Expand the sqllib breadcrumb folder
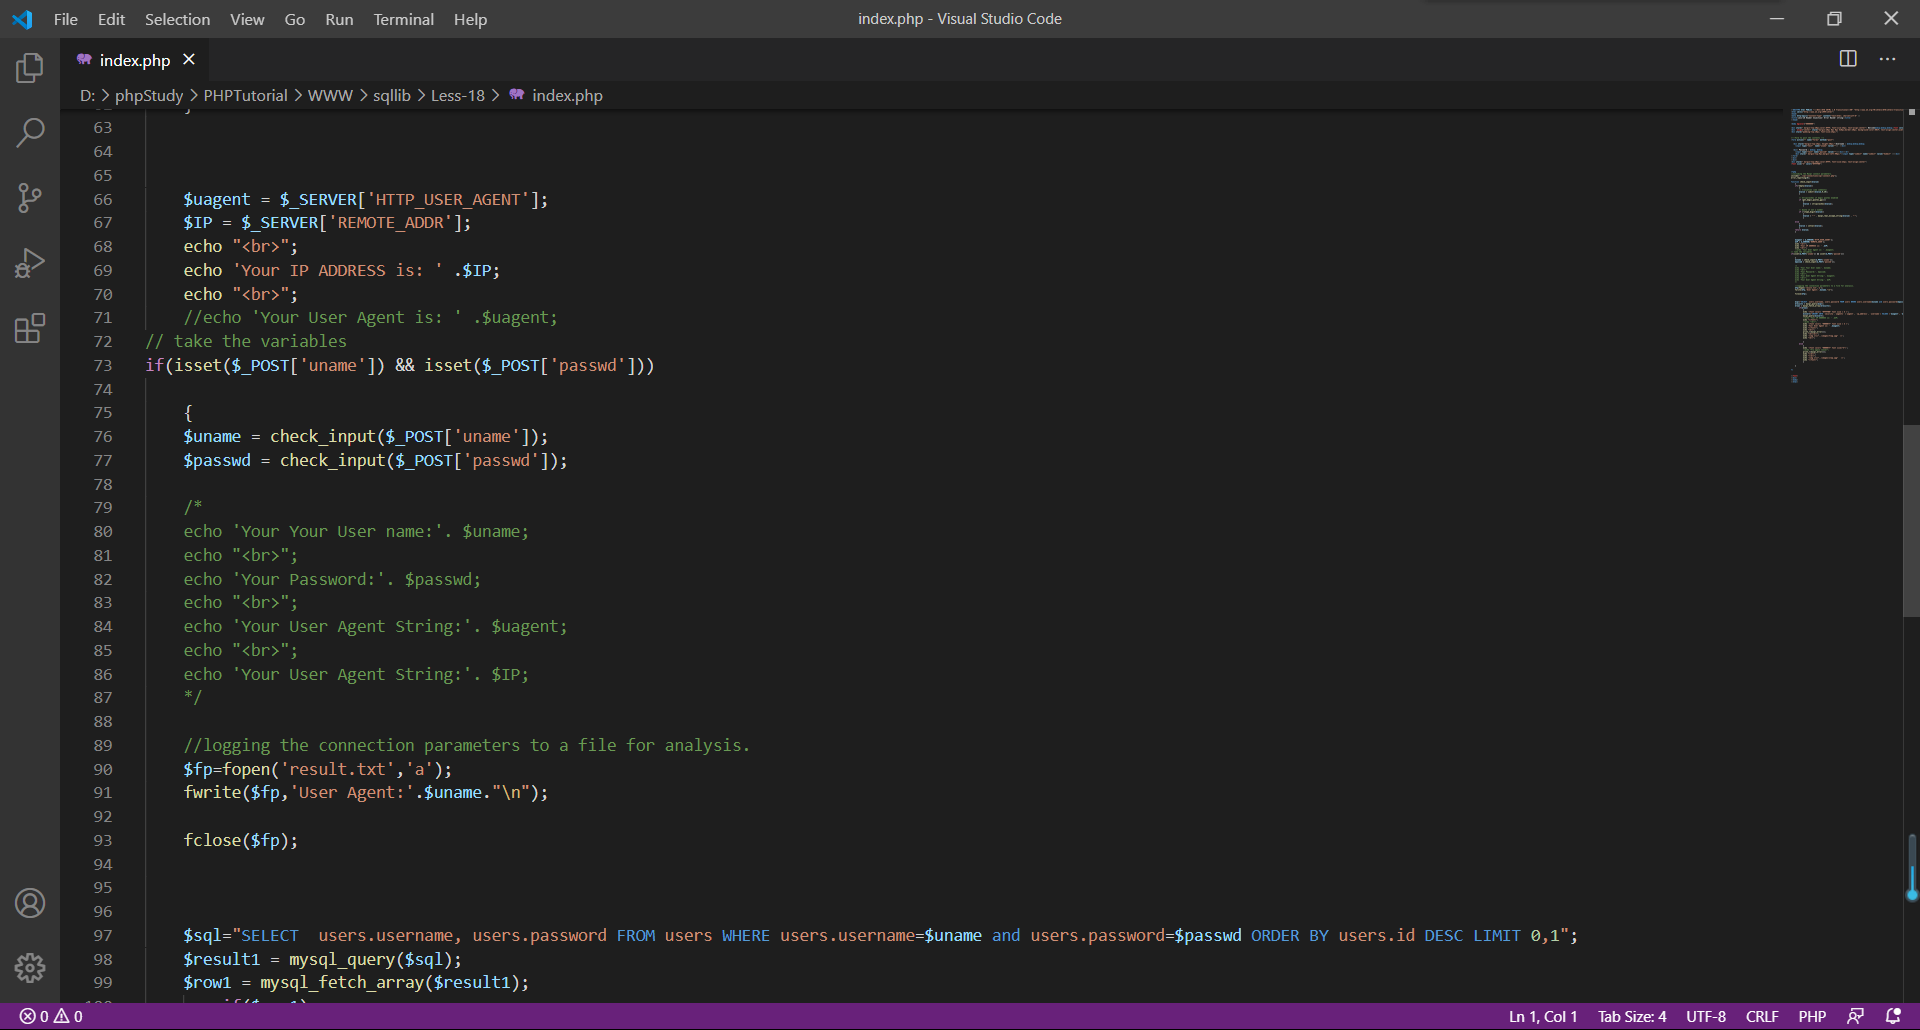The width and height of the screenshot is (1920, 1030). [391, 95]
